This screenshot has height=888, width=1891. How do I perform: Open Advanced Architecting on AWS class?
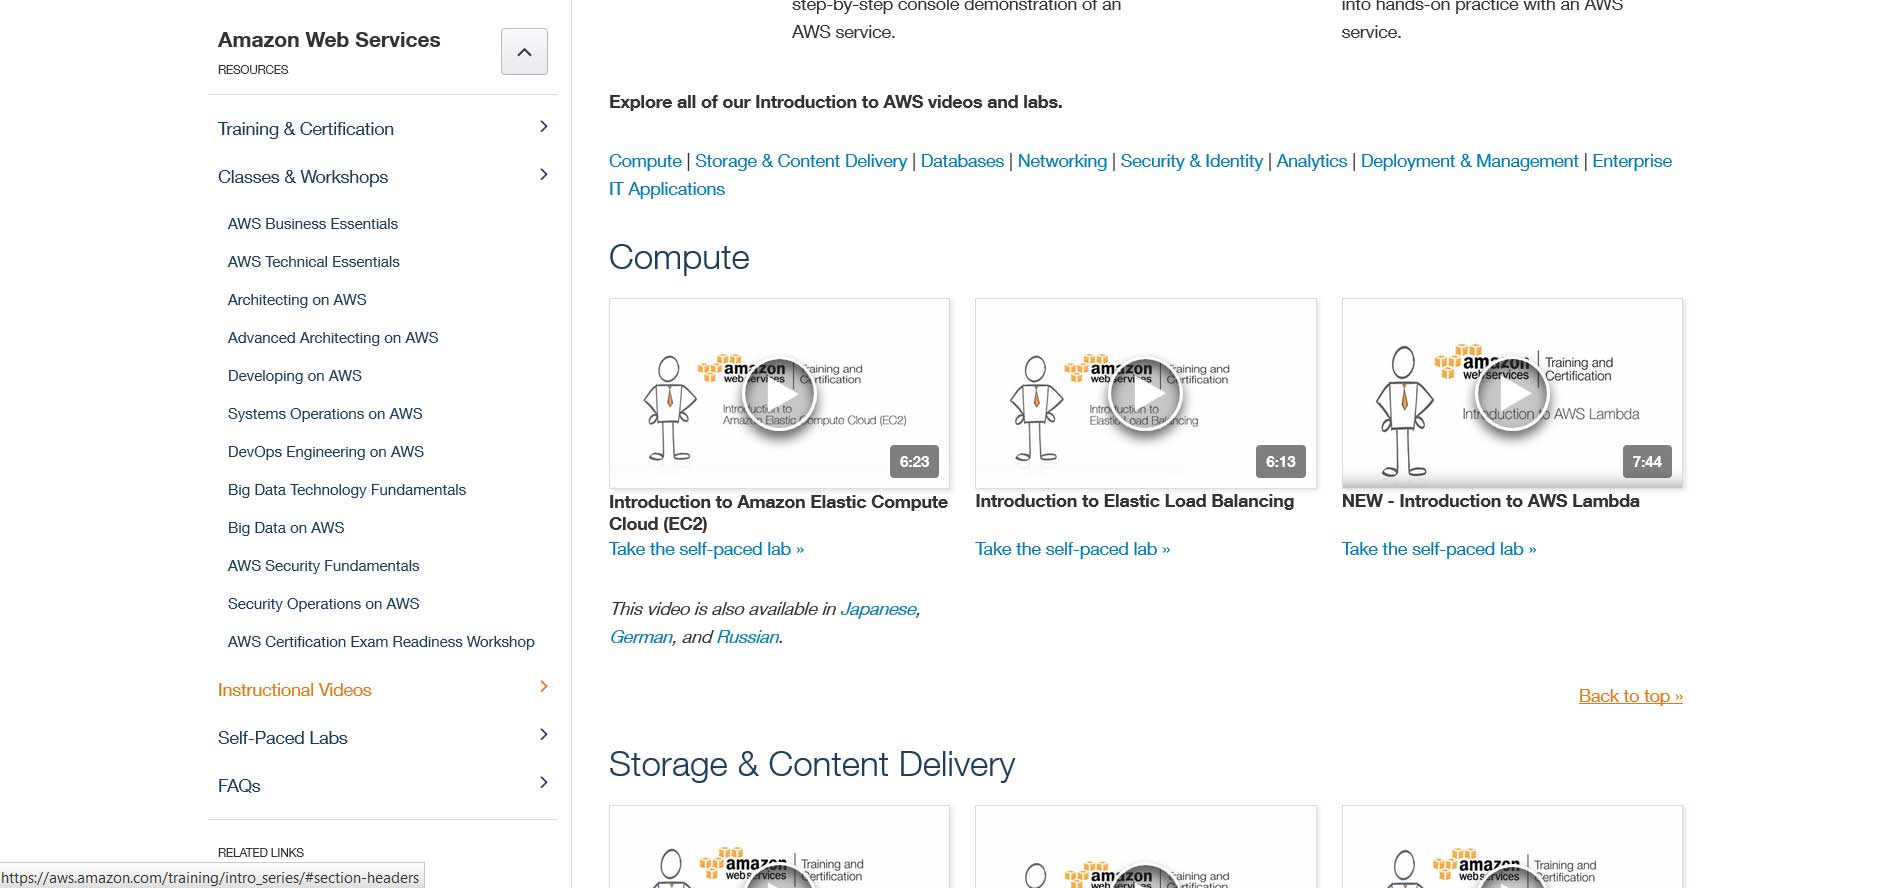tap(333, 338)
